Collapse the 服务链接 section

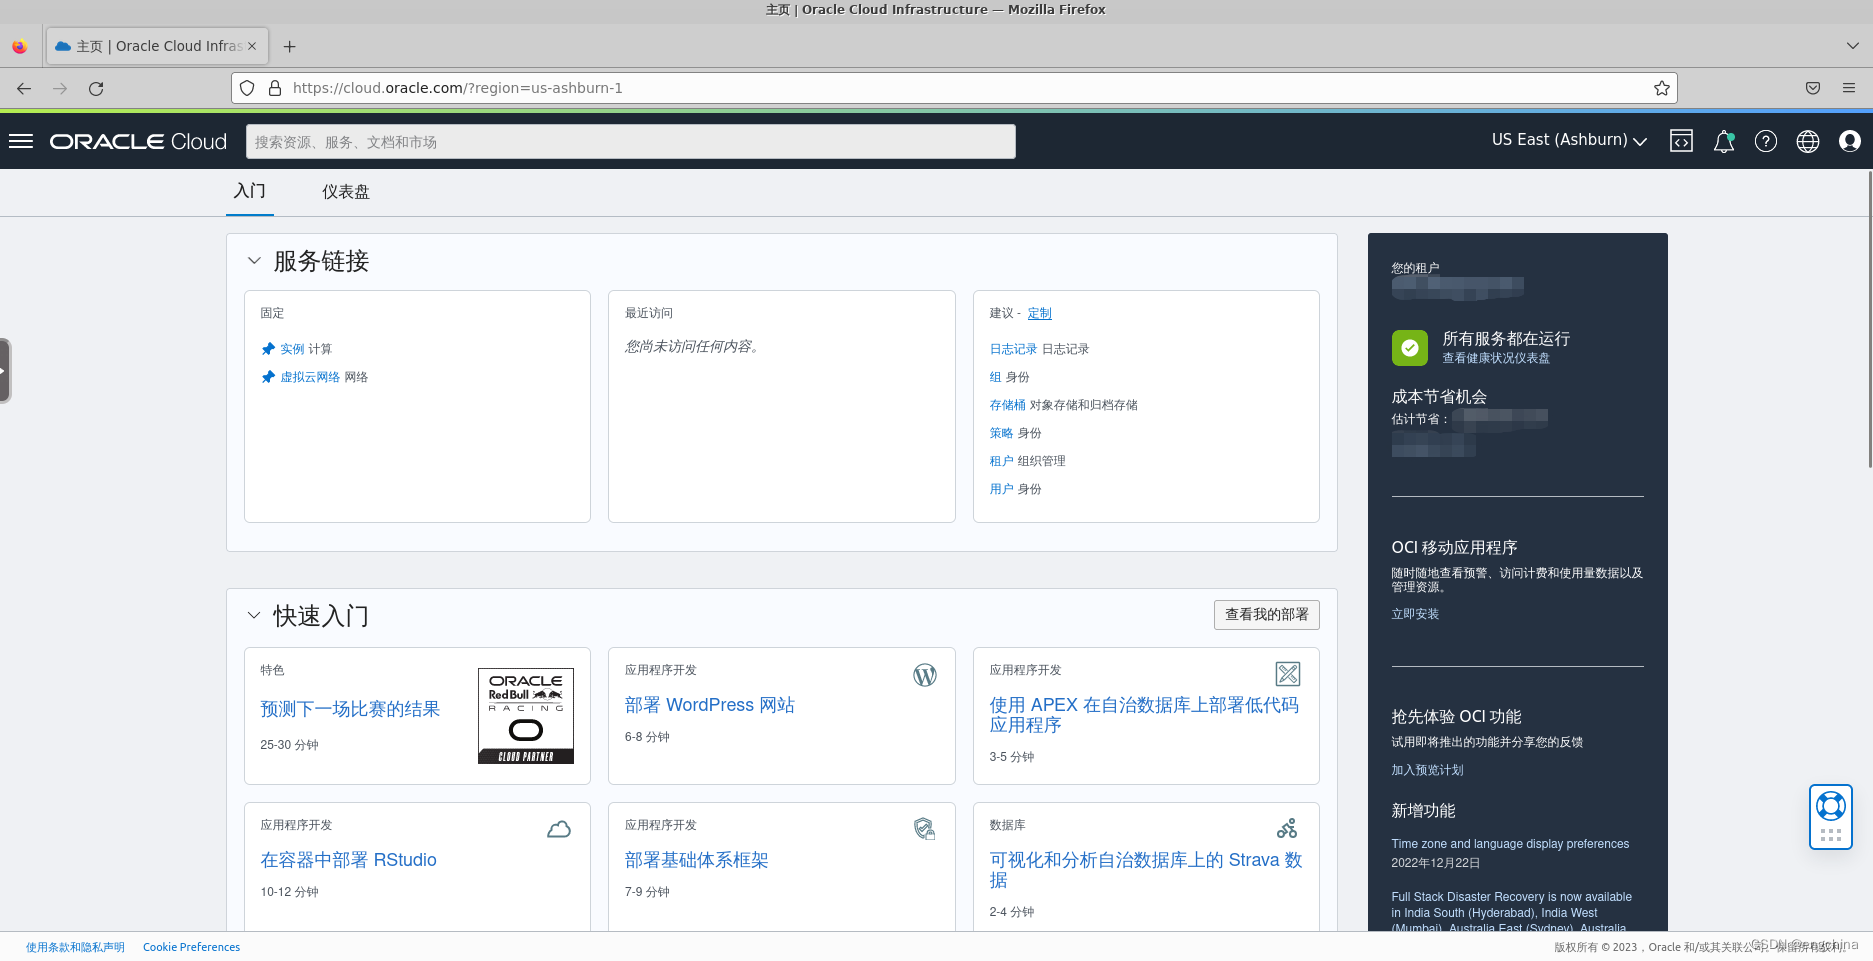pyautogui.click(x=254, y=261)
